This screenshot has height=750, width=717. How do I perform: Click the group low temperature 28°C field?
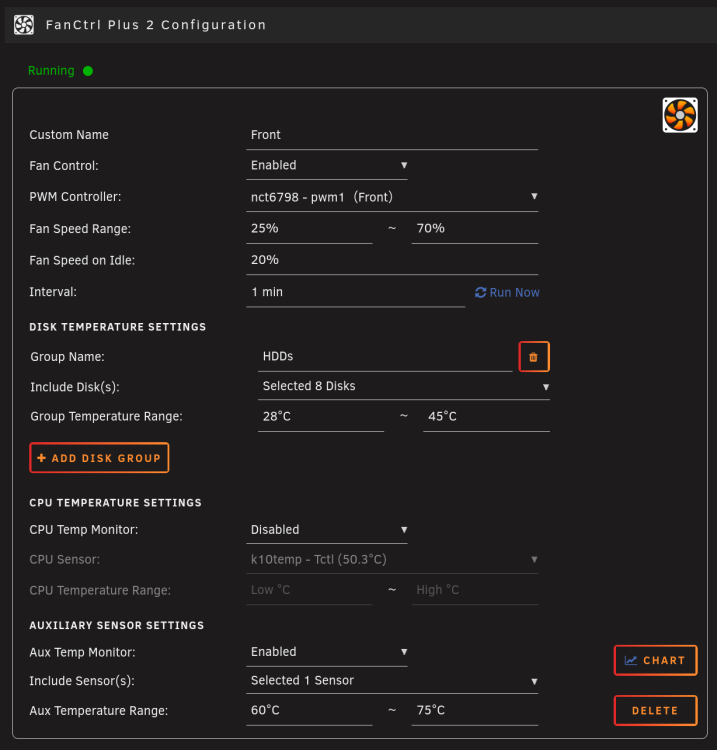321,417
